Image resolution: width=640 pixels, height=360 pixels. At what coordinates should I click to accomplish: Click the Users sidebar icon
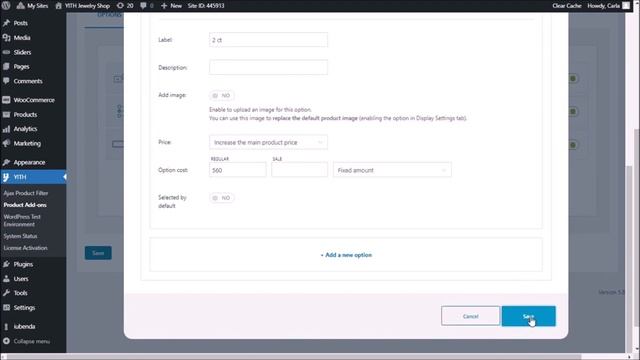click(x=6, y=279)
